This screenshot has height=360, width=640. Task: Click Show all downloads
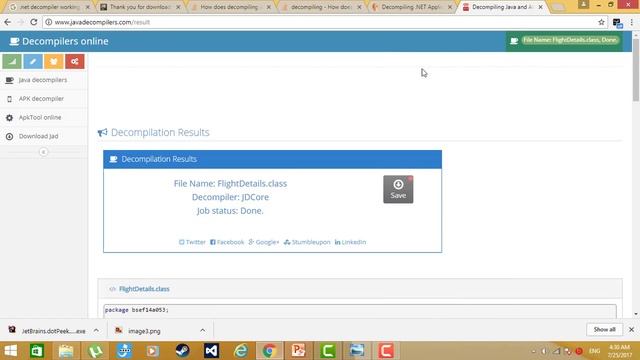coord(604,329)
